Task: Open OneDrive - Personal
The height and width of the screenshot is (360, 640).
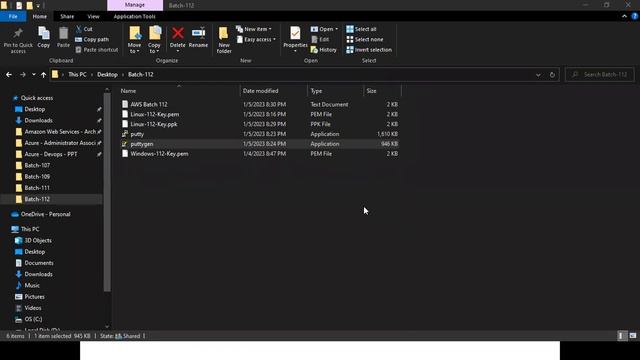Action: [x=45, y=214]
